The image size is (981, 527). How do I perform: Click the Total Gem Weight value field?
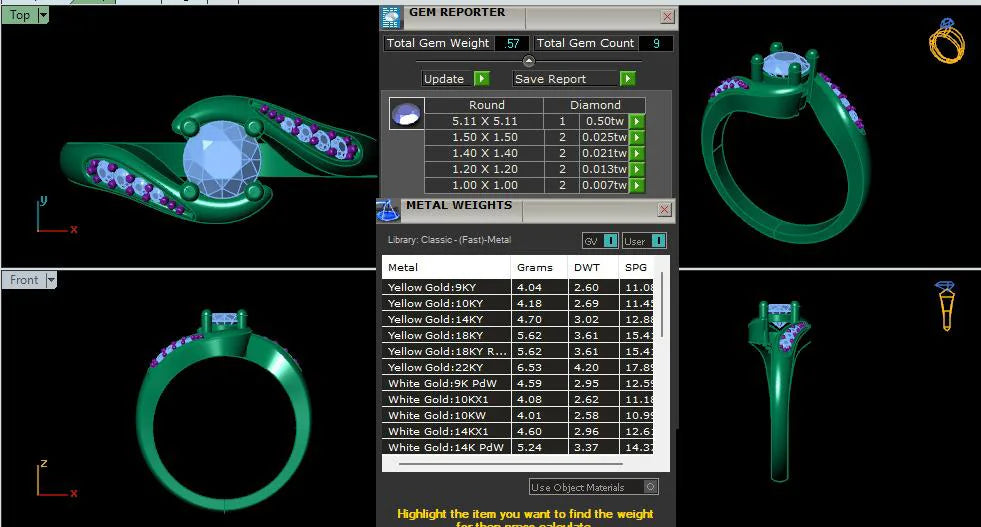click(x=512, y=43)
